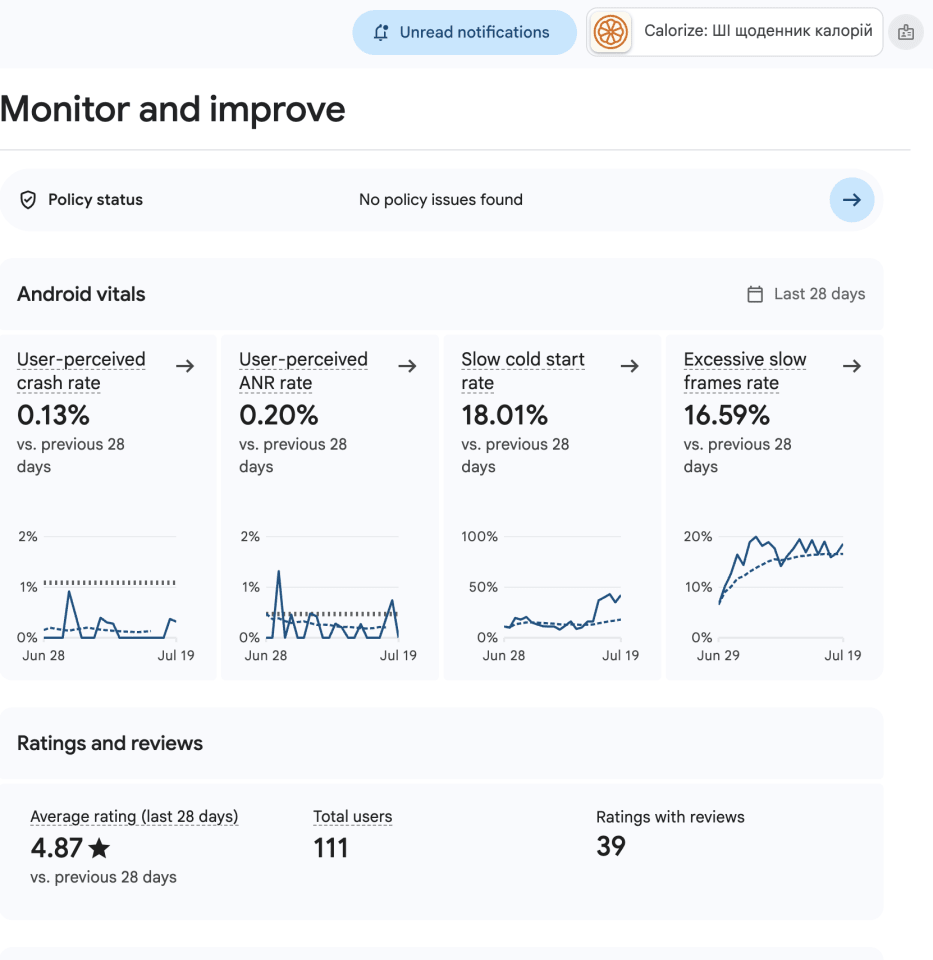Open policy status details arrow button
933x960 pixels.
click(852, 200)
